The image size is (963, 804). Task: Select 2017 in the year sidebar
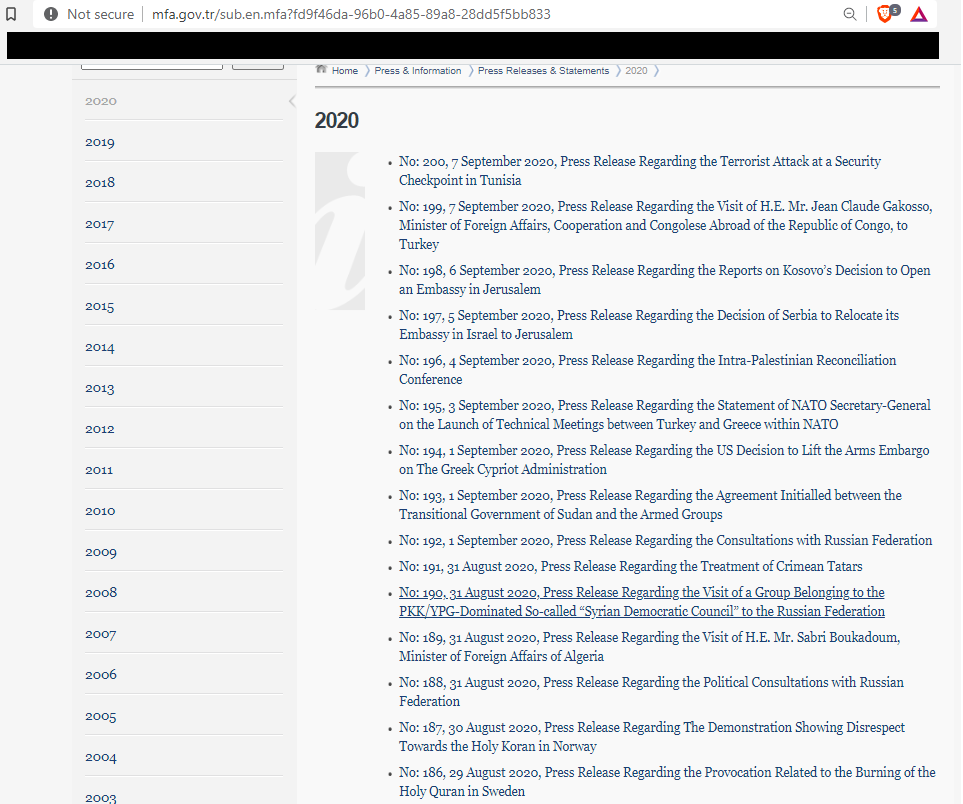[99, 224]
